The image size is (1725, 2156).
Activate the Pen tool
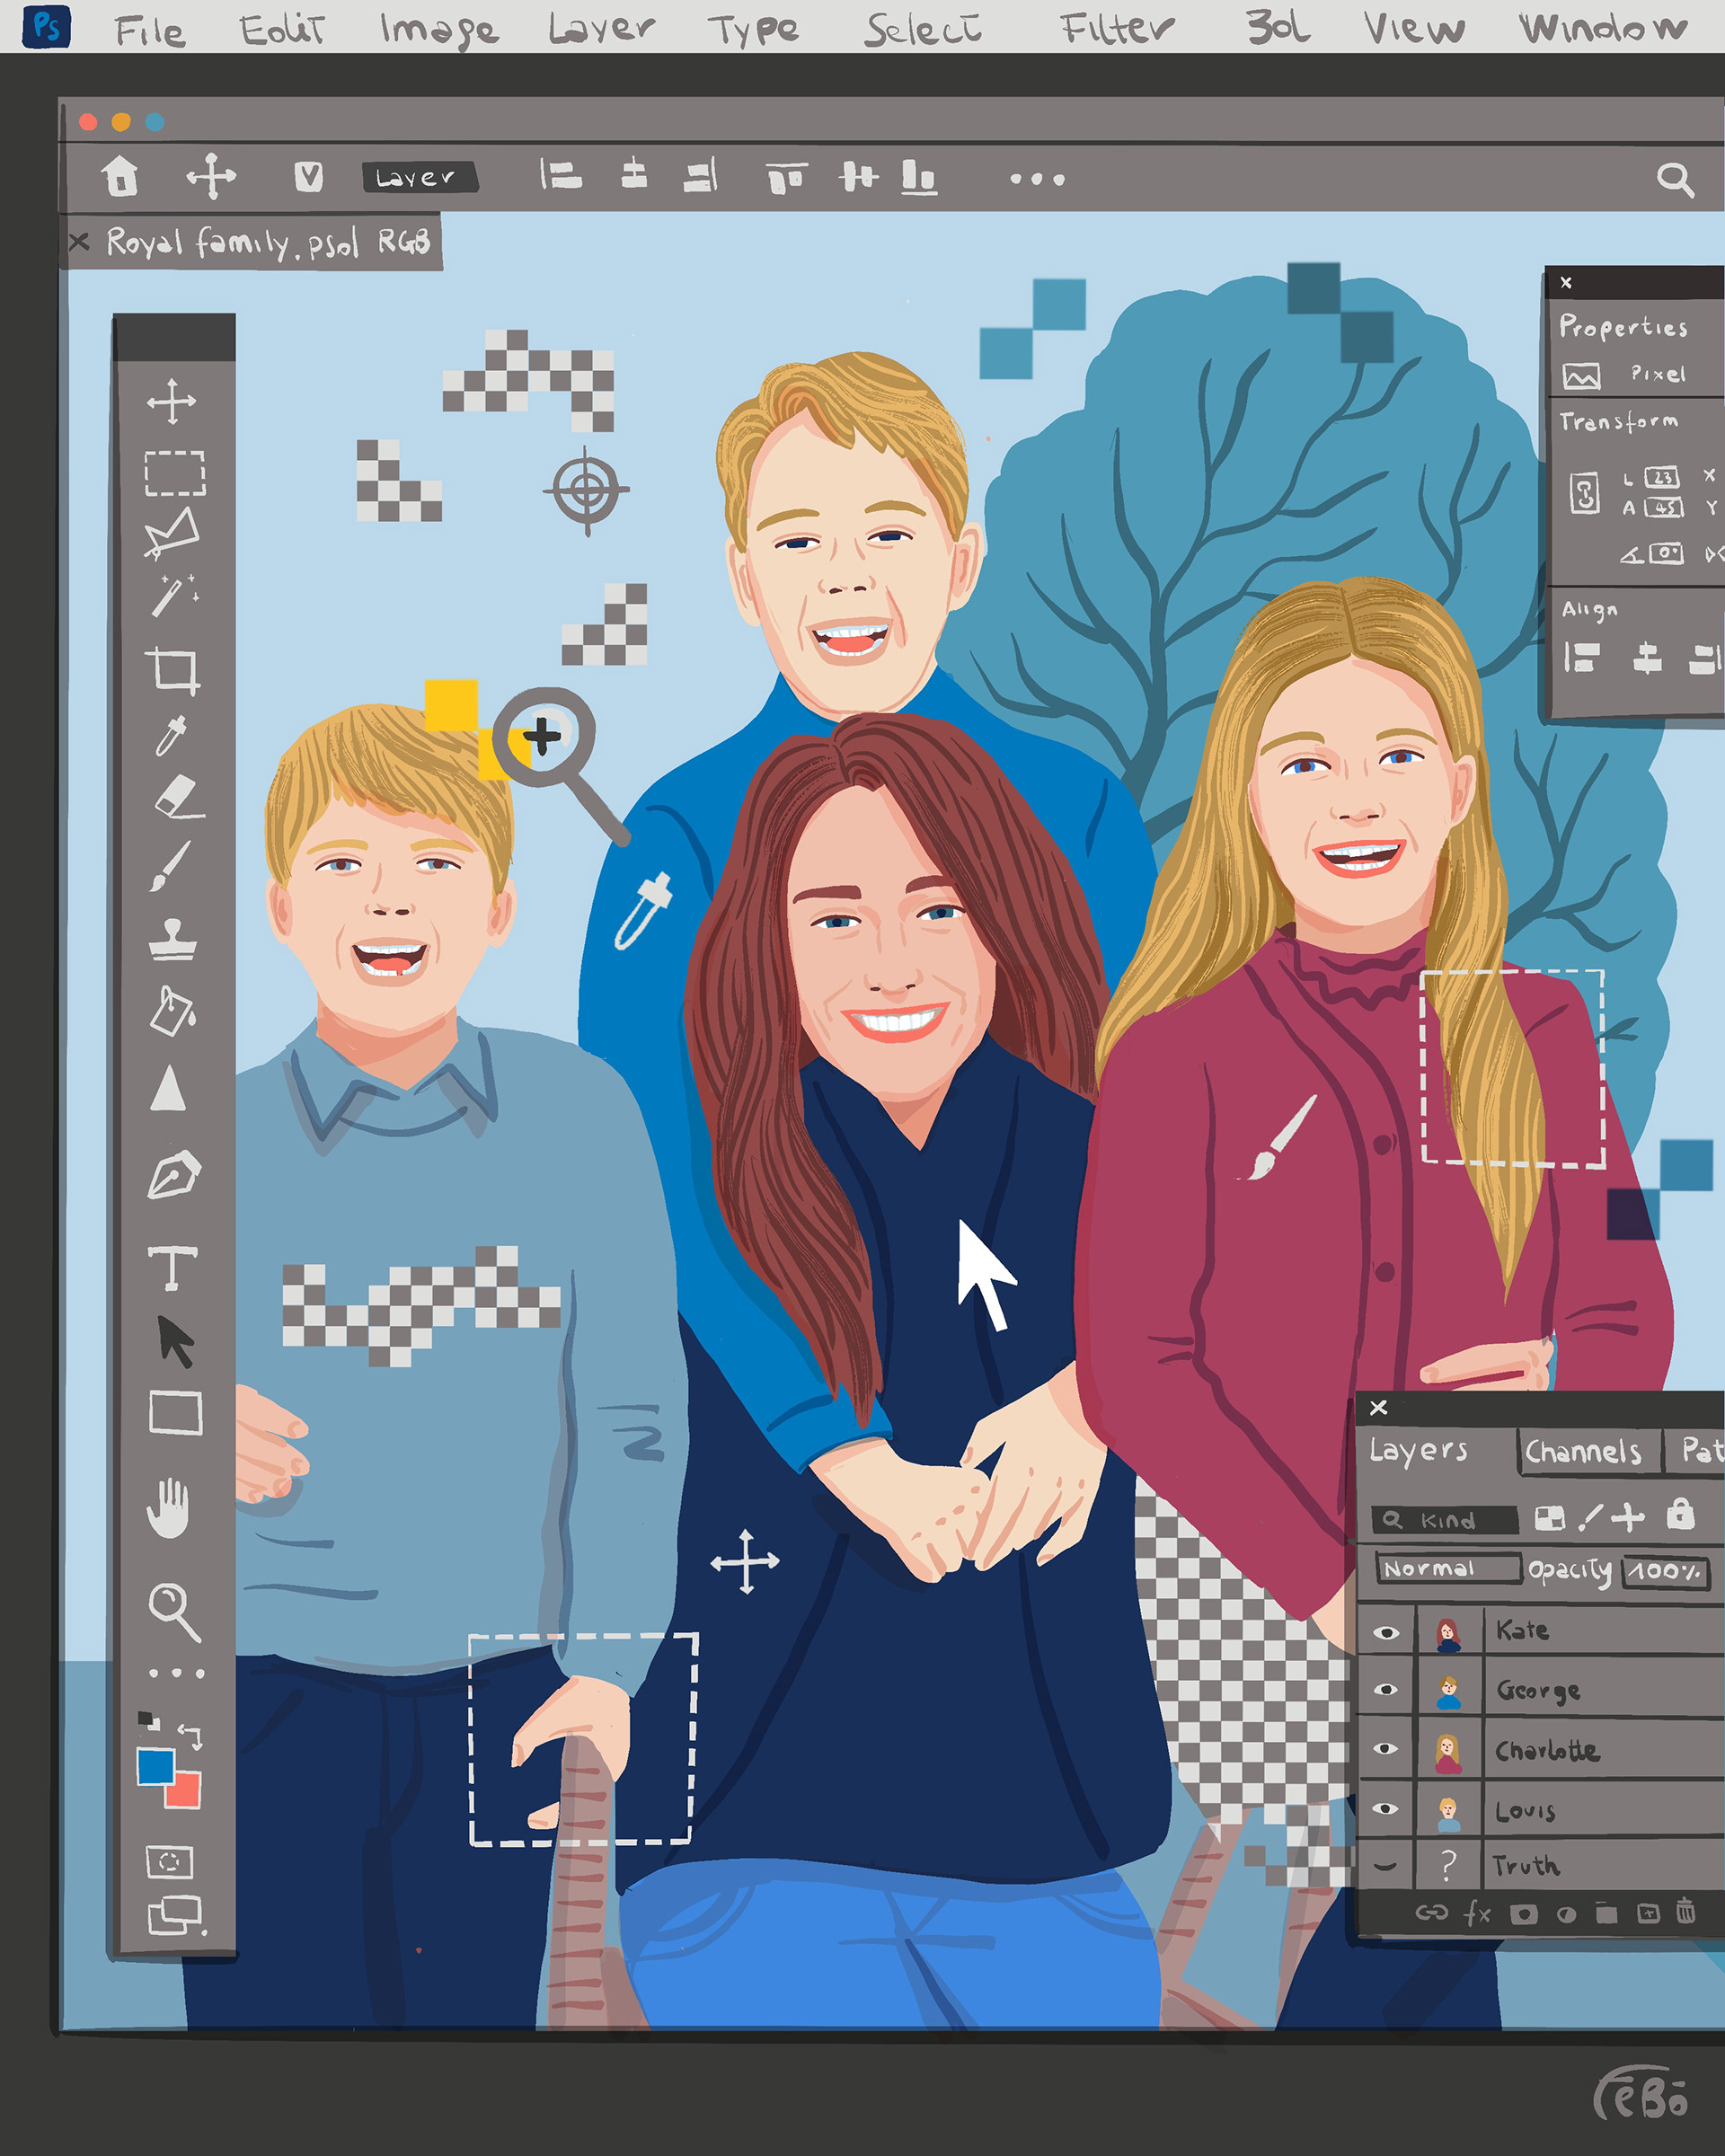point(174,1174)
